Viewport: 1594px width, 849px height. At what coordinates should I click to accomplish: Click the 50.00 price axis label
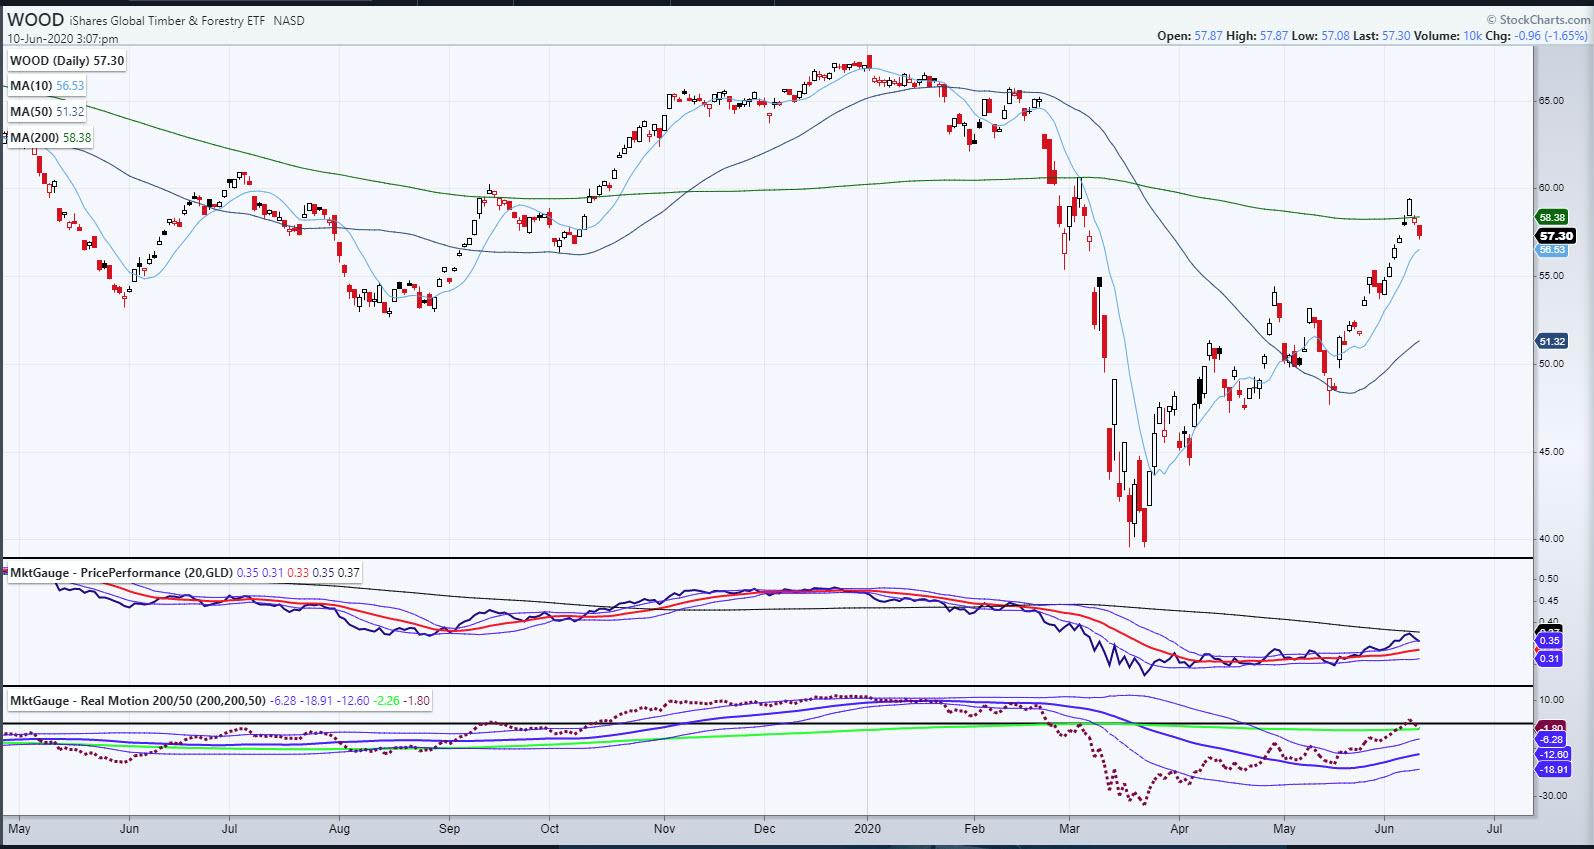click(1551, 364)
